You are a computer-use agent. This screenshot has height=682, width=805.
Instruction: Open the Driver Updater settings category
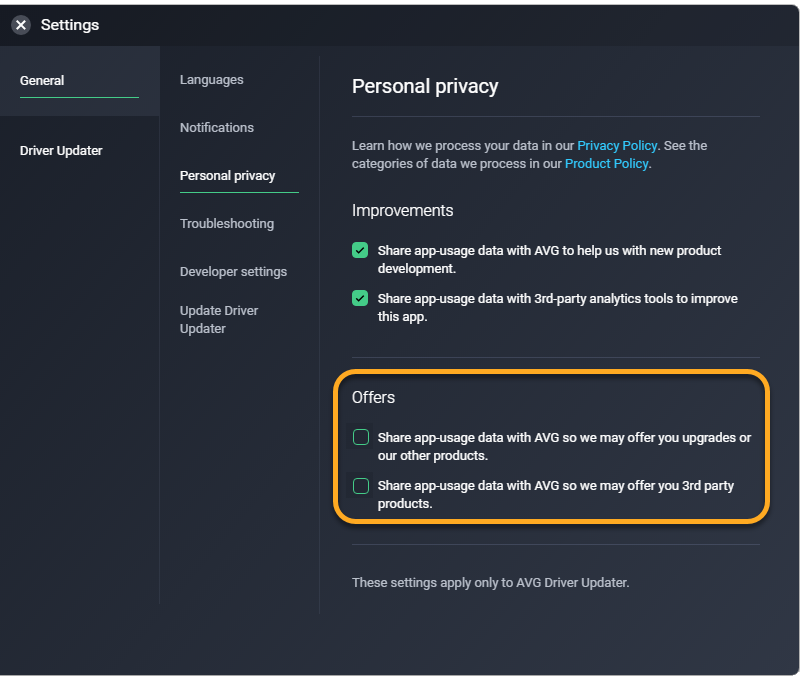61,151
